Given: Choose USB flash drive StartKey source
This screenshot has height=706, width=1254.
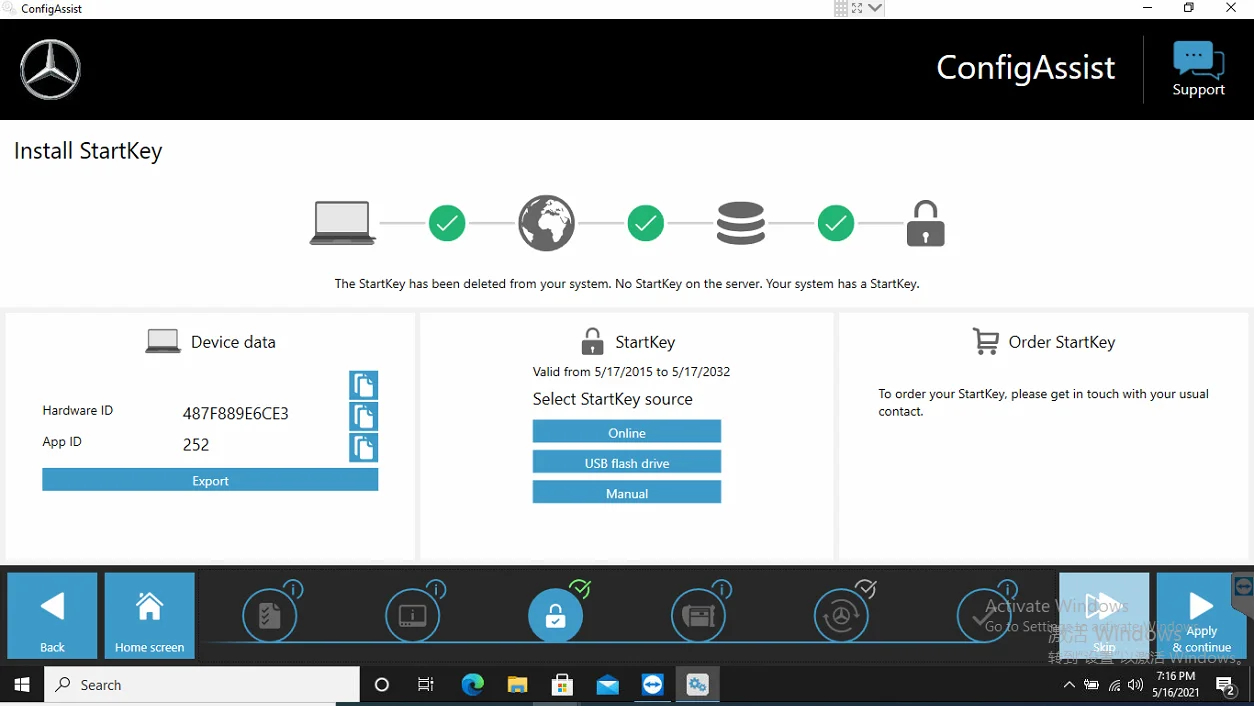Looking at the screenshot, I should [x=627, y=463].
